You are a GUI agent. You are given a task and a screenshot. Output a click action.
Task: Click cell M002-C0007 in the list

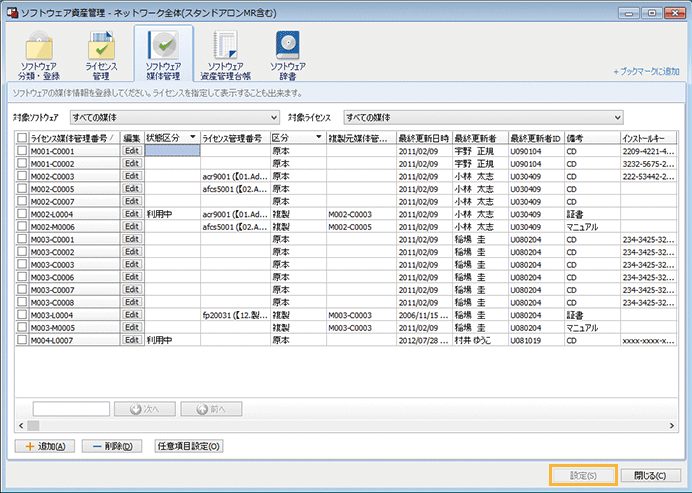click(x=74, y=201)
